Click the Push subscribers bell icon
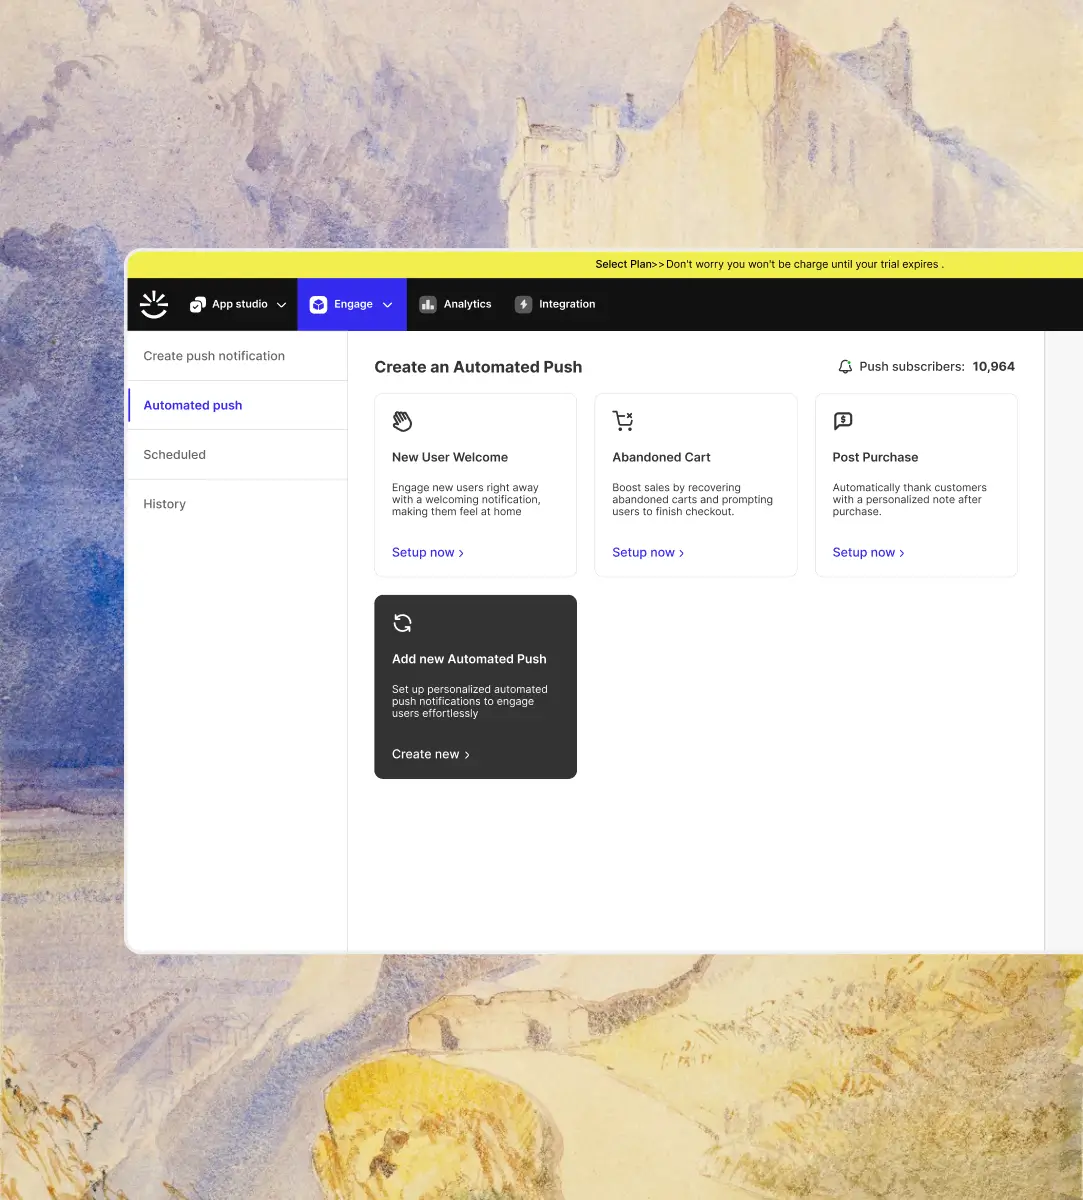 pos(846,367)
